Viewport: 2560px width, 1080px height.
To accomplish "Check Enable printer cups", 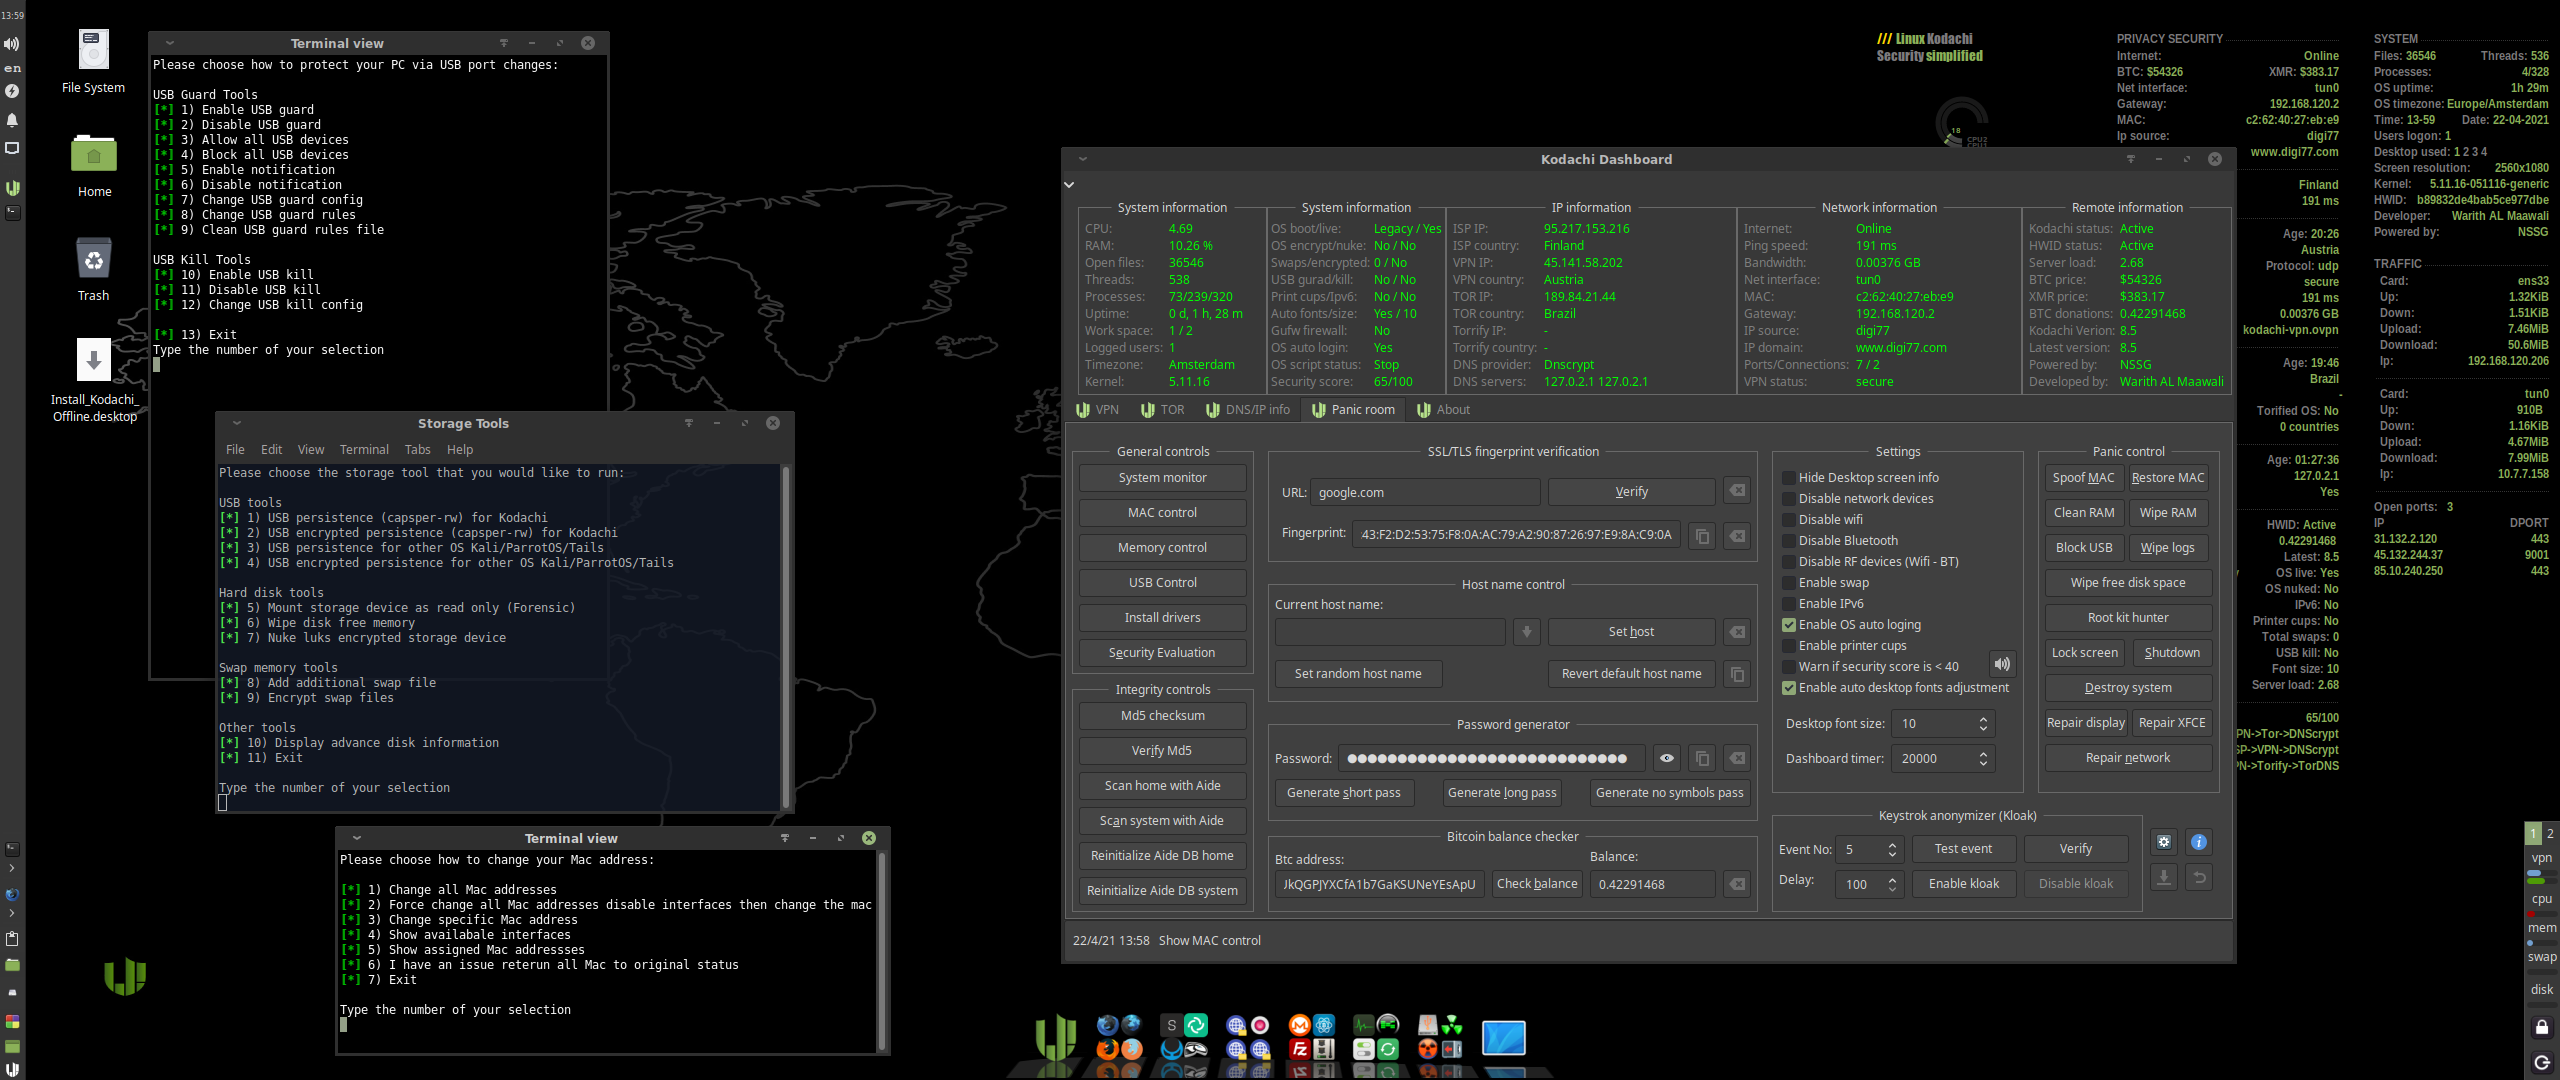I will [x=1789, y=646].
